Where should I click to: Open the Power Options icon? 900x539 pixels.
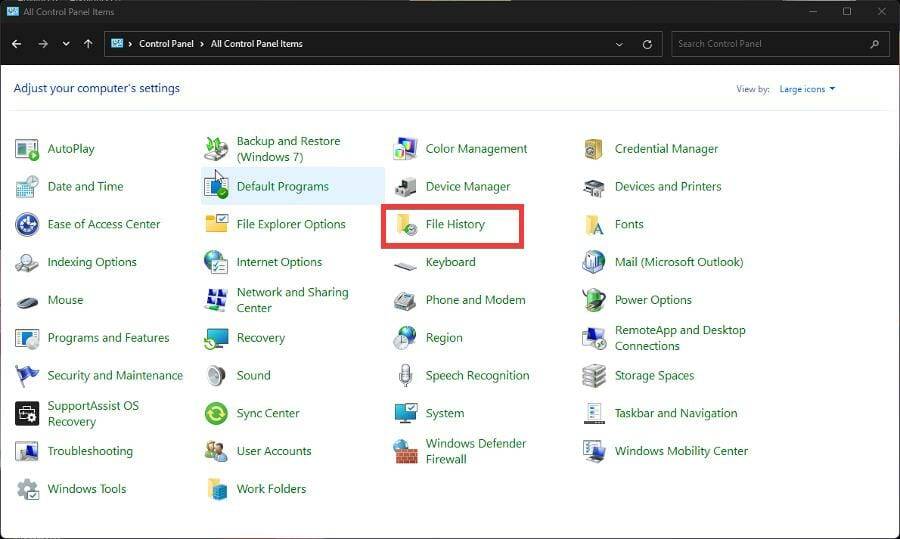pyautogui.click(x=593, y=300)
